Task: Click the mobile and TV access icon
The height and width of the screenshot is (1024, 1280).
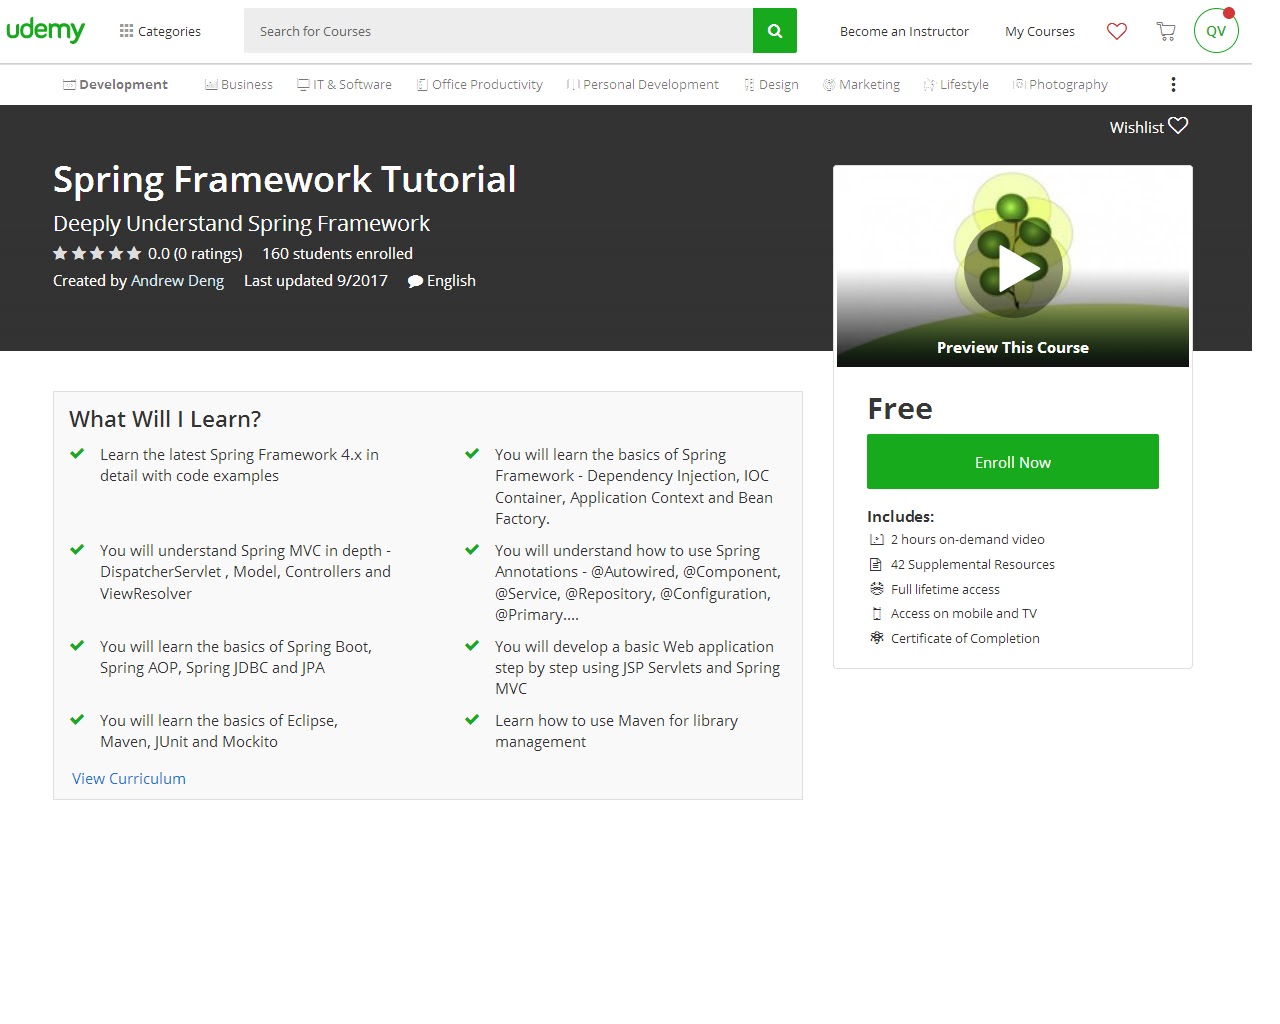Action: point(877,613)
